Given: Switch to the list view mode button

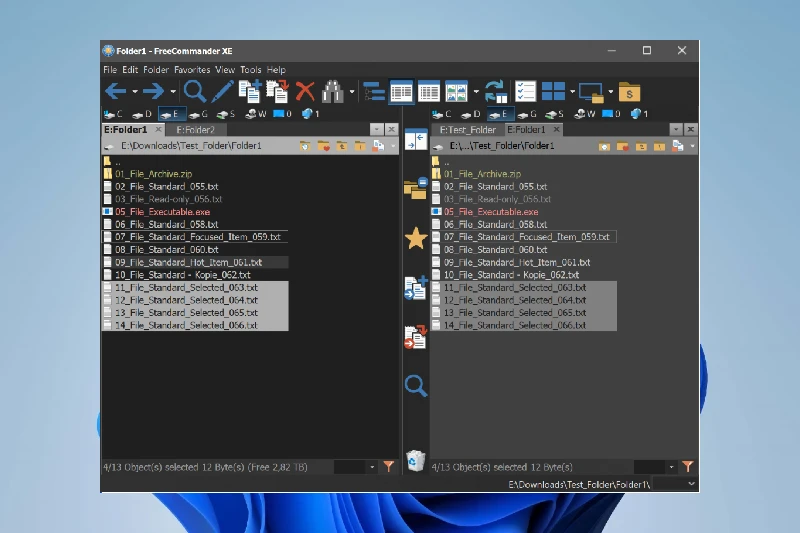Looking at the screenshot, I should pyautogui.click(x=429, y=92).
